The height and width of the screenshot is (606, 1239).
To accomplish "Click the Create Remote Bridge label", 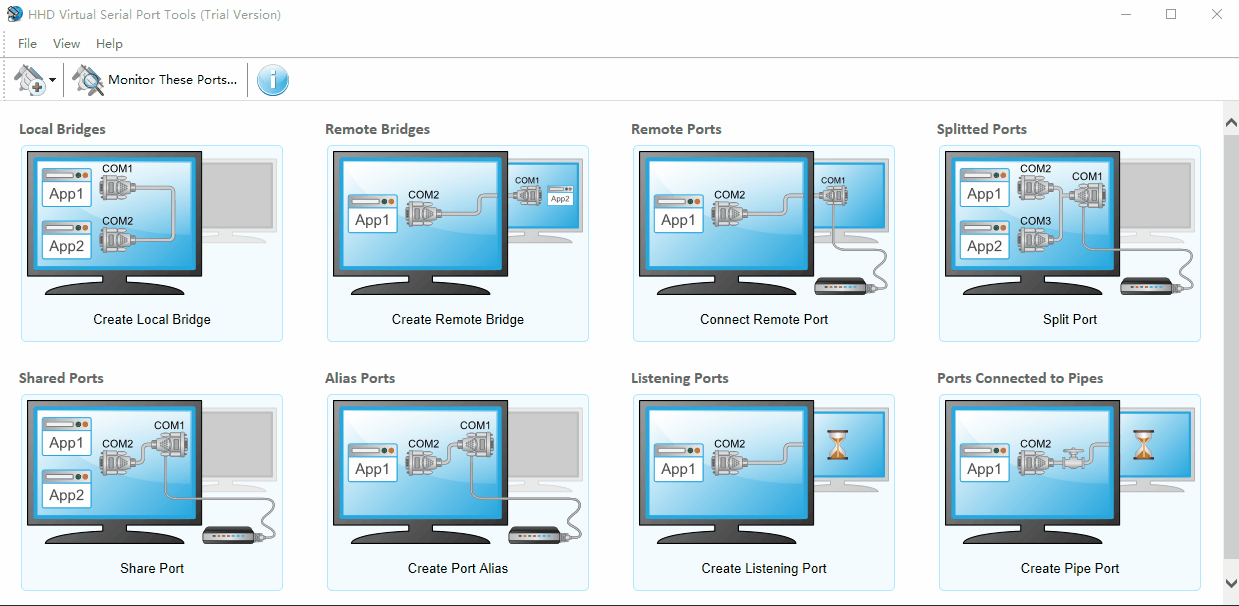I will (457, 320).
